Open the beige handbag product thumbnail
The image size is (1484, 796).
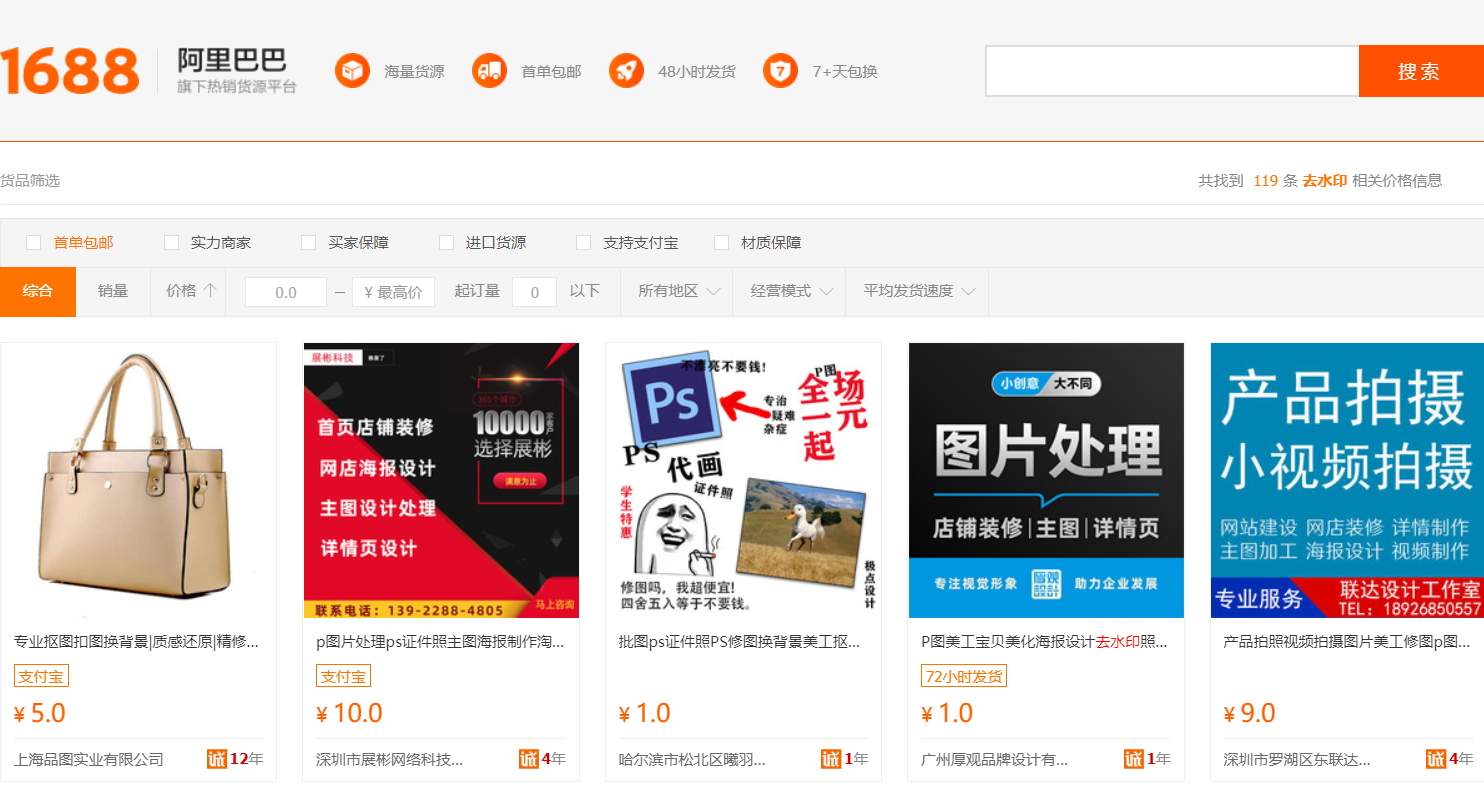click(138, 481)
